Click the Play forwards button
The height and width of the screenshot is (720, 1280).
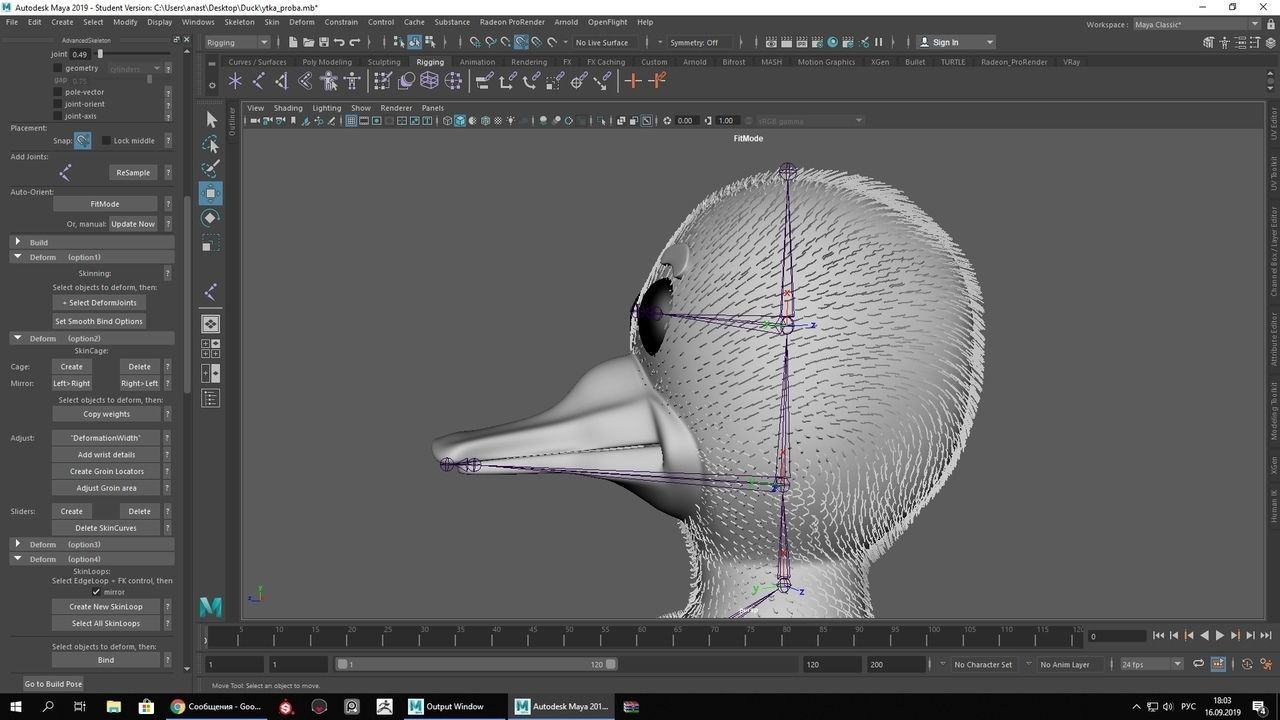tap(1219, 636)
